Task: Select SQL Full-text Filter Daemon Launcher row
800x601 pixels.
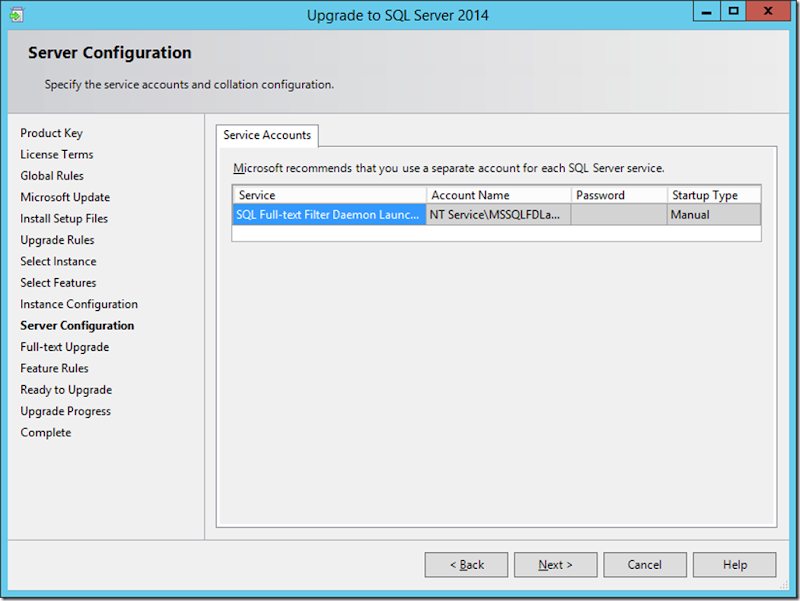Action: click(x=496, y=215)
